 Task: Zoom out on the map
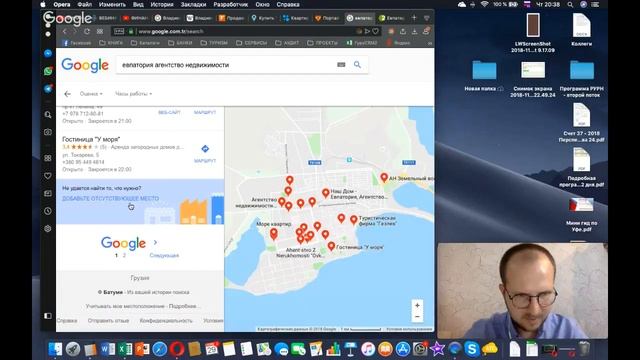click(x=417, y=317)
